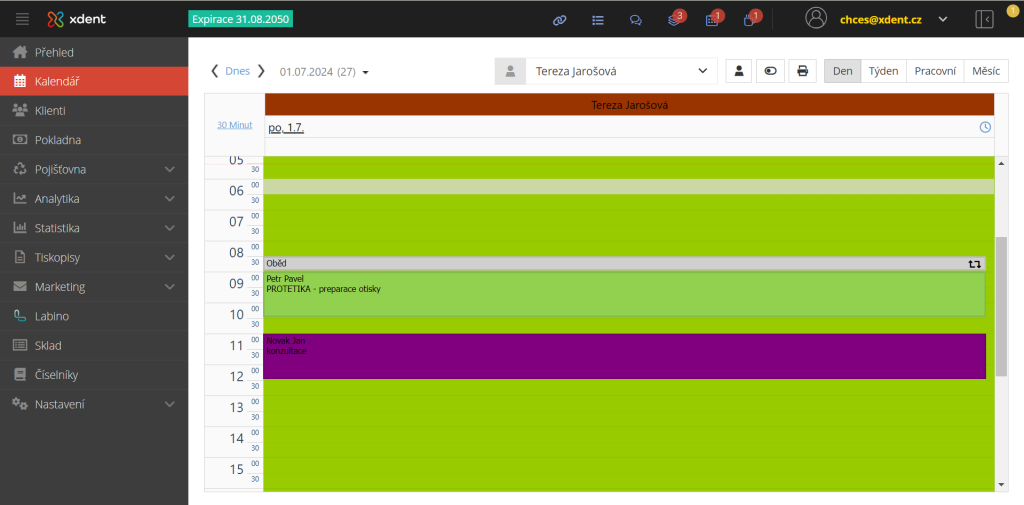Viewport: 1024px width, 505px height.
Task: Open the chat messages icon
Action: [x=635, y=19]
